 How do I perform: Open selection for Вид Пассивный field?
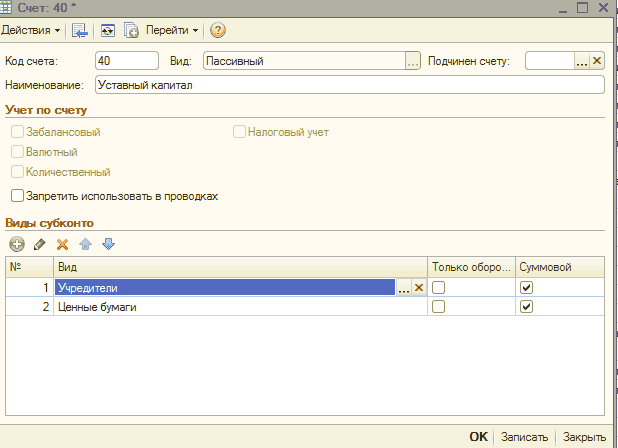(412, 61)
